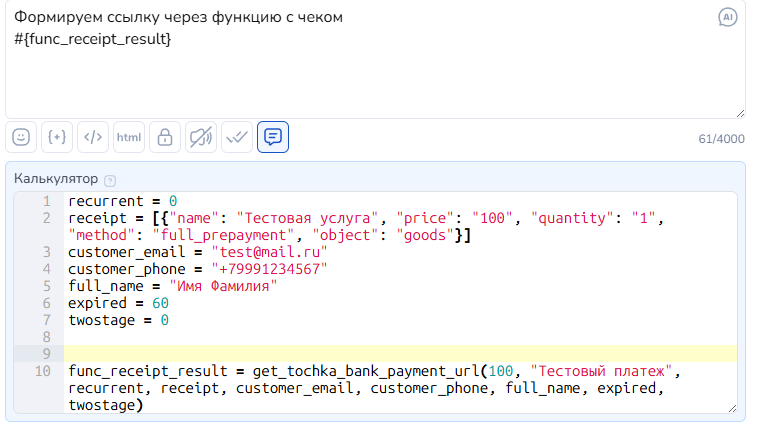Click the resize handle of calculator editor

(731, 408)
